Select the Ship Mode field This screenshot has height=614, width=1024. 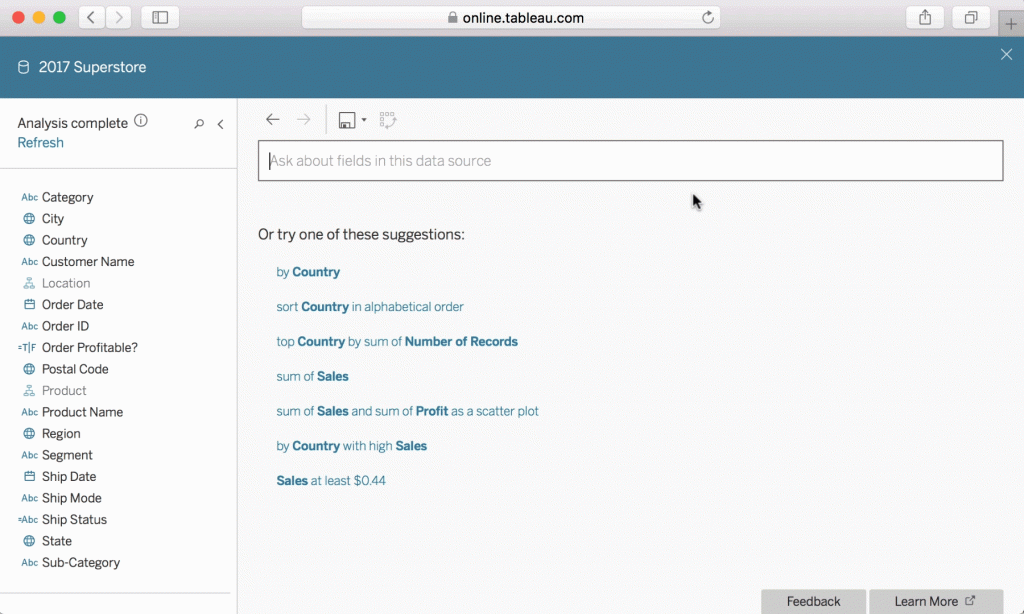(x=72, y=499)
